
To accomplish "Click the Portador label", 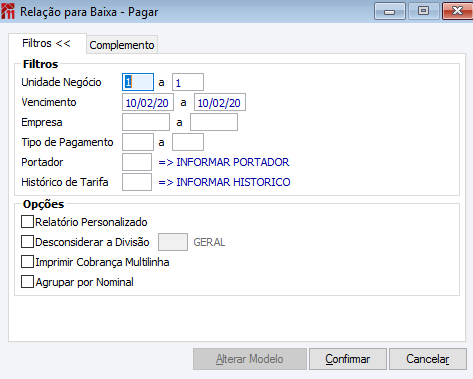I will [x=42, y=162].
